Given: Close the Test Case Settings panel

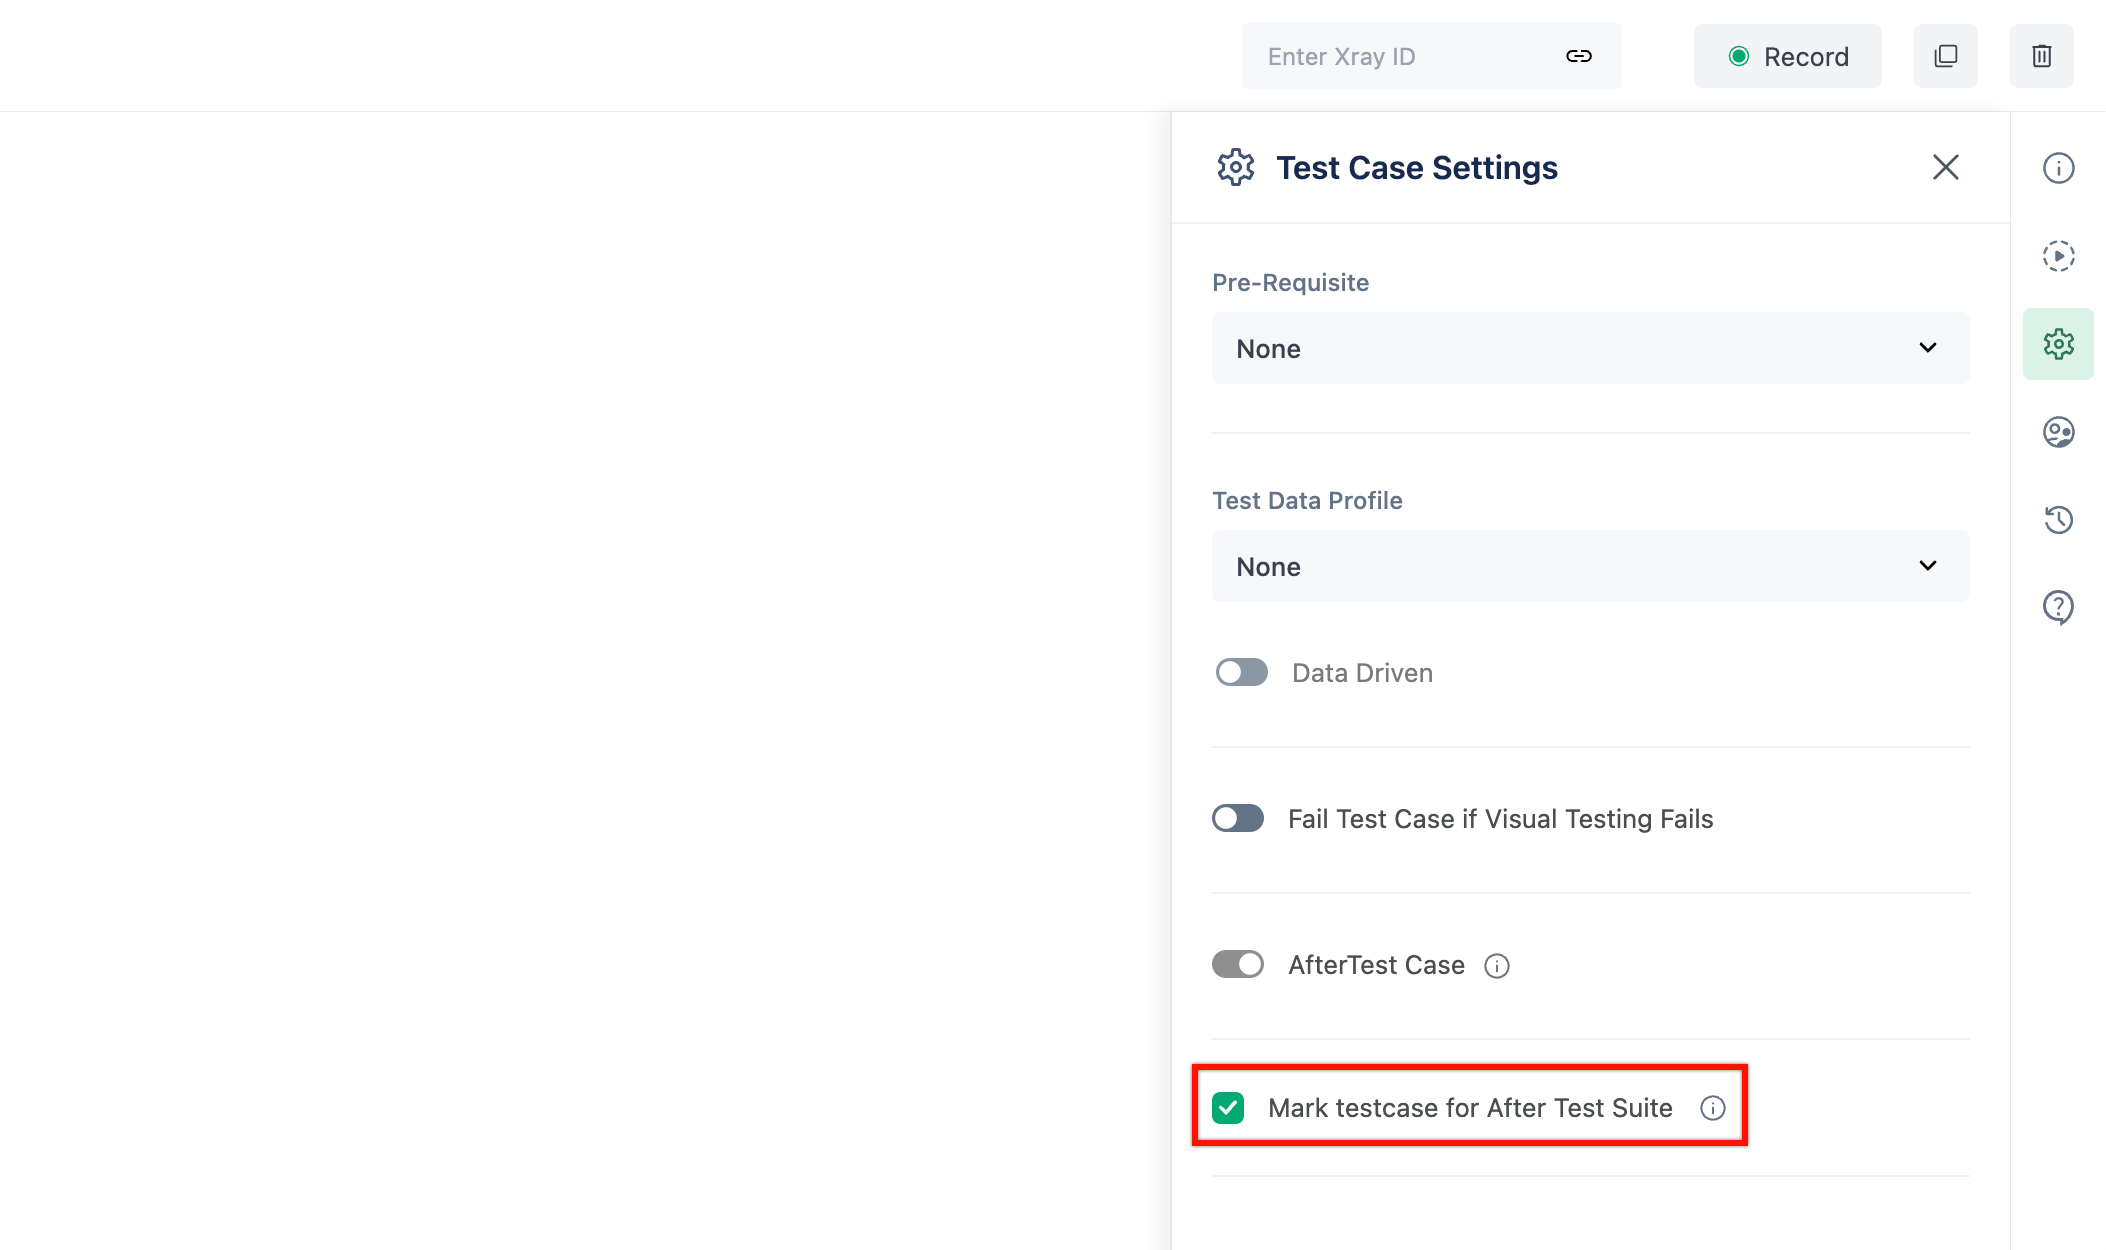Looking at the screenshot, I should 1944,167.
